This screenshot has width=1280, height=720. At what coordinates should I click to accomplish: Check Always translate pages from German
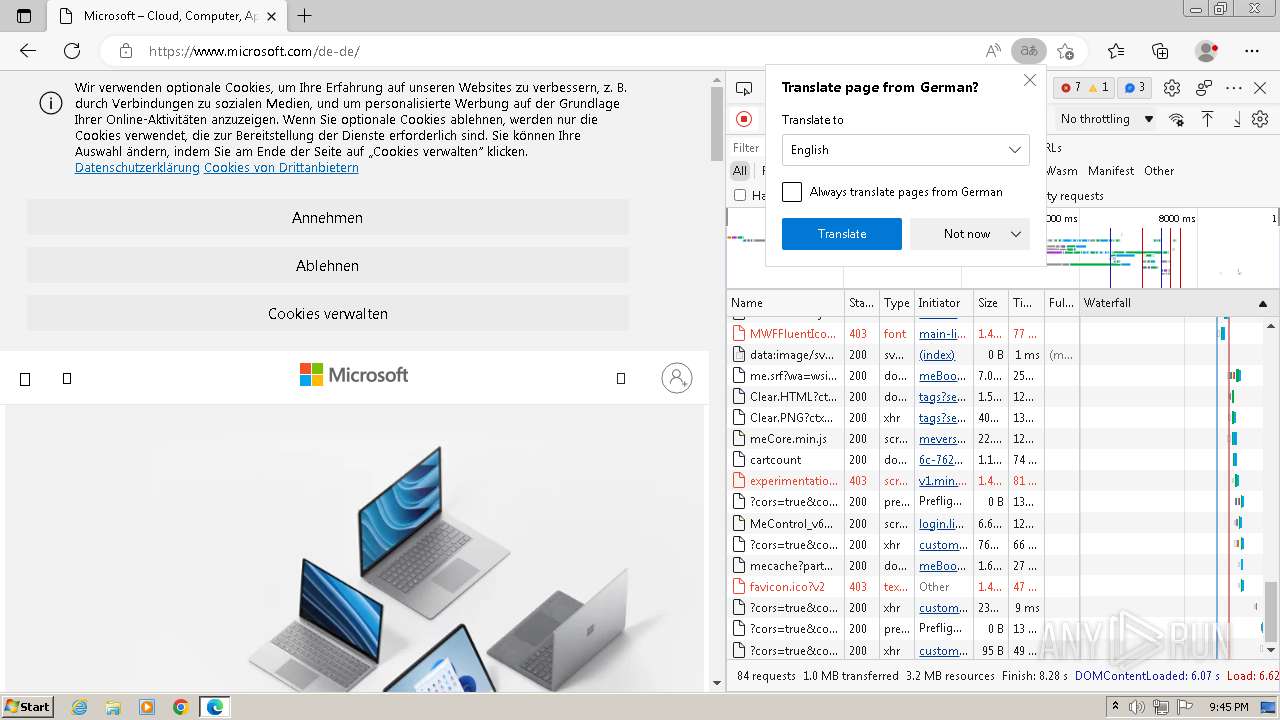pos(792,192)
